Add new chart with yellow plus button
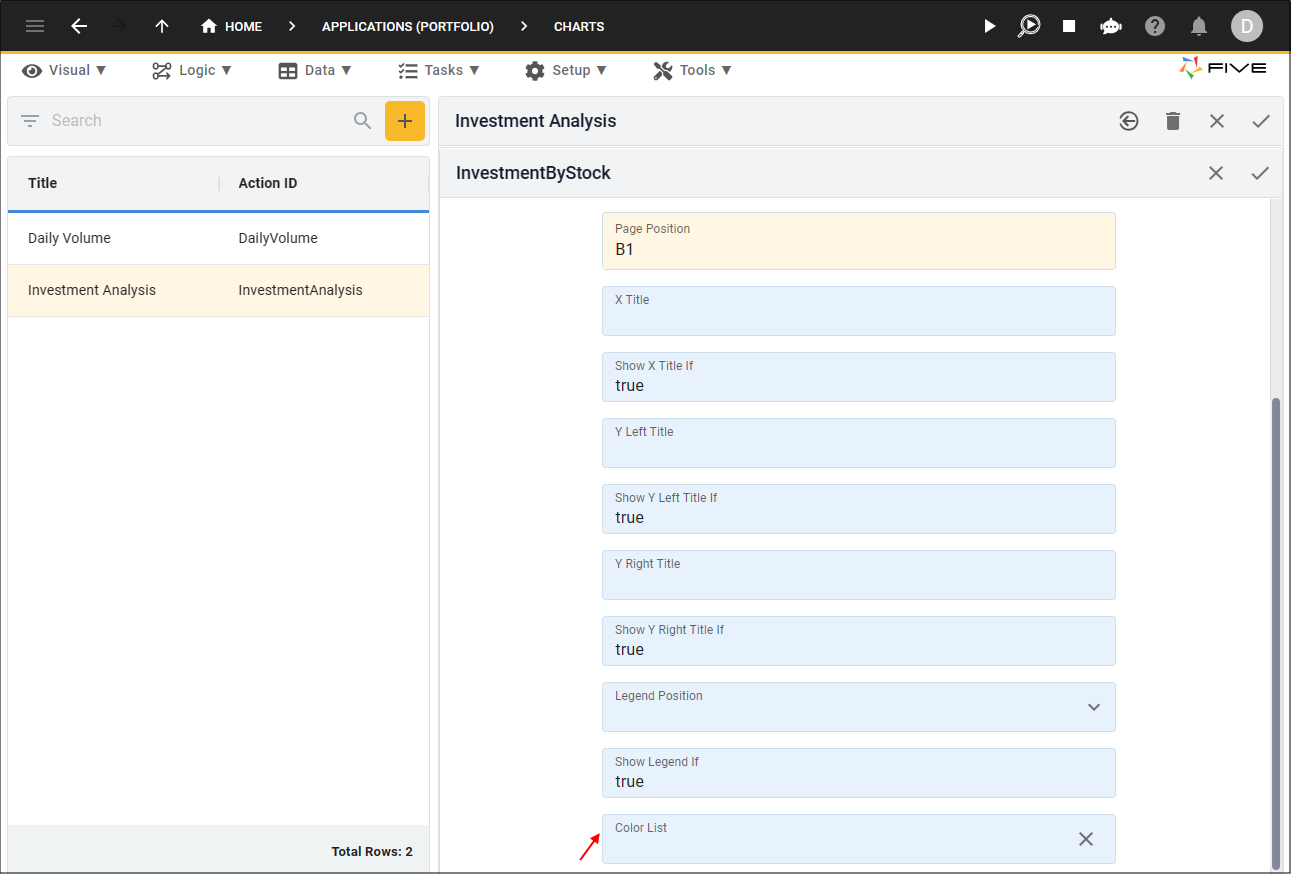The width and height of the screenshot is (1291, 874). [x=405, y=121]
